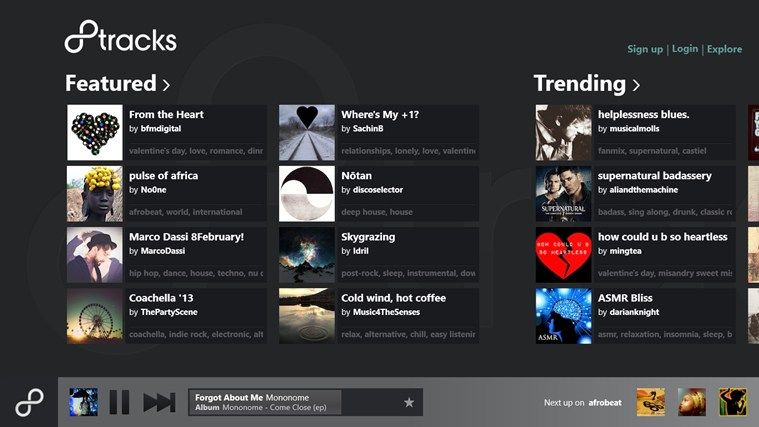Click tags 'afrobeat, world, international'
The image size is (759, 427).
click(185, 212)
